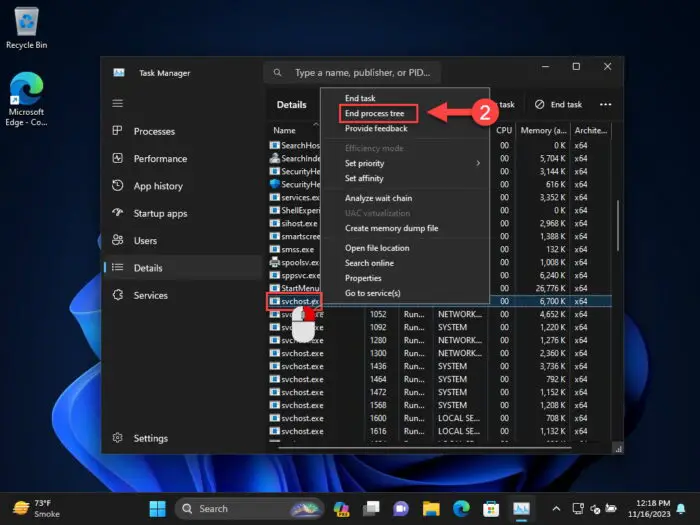Select the Details page in sidebar
This screenshot has height=525, width=700.
tap(183, 267)
